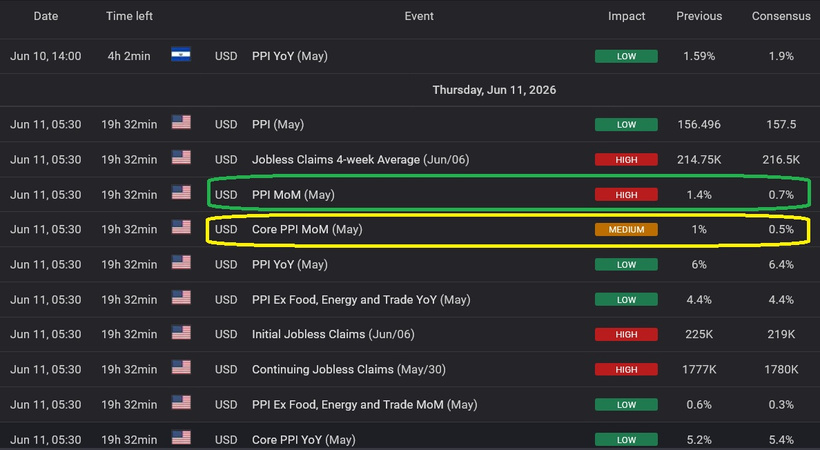
Task: Click the US flag in the Core PPI MoM row
Action: [181, 228]
